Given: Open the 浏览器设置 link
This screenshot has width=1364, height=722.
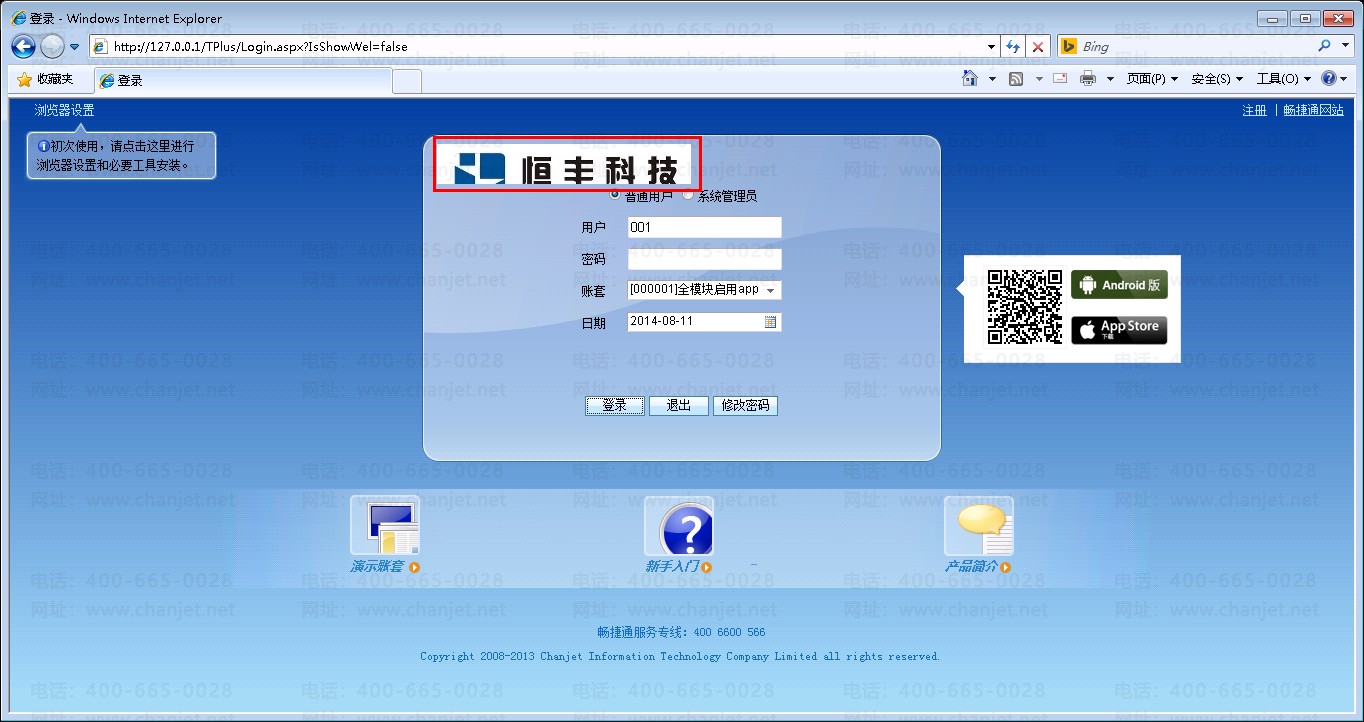Looking at the screenshot, I should tap(64, 110).
